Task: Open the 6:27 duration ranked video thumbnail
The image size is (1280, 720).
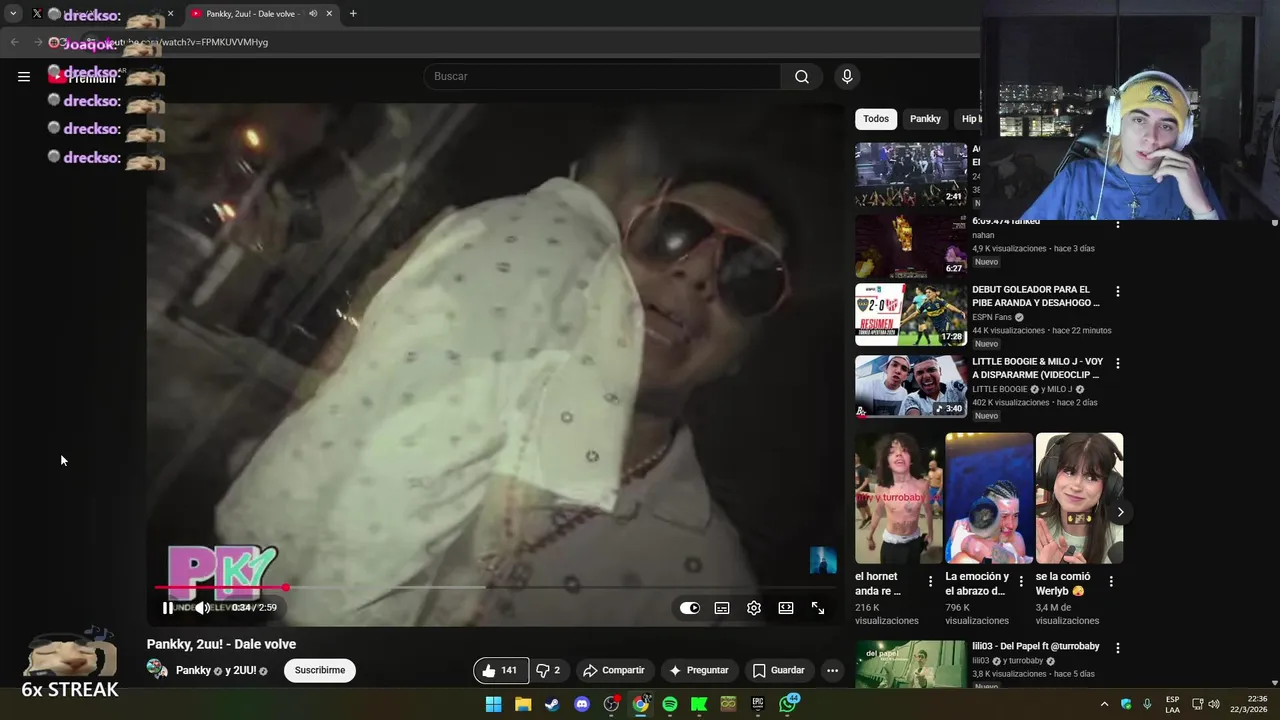Action: [x=911, y=245]
